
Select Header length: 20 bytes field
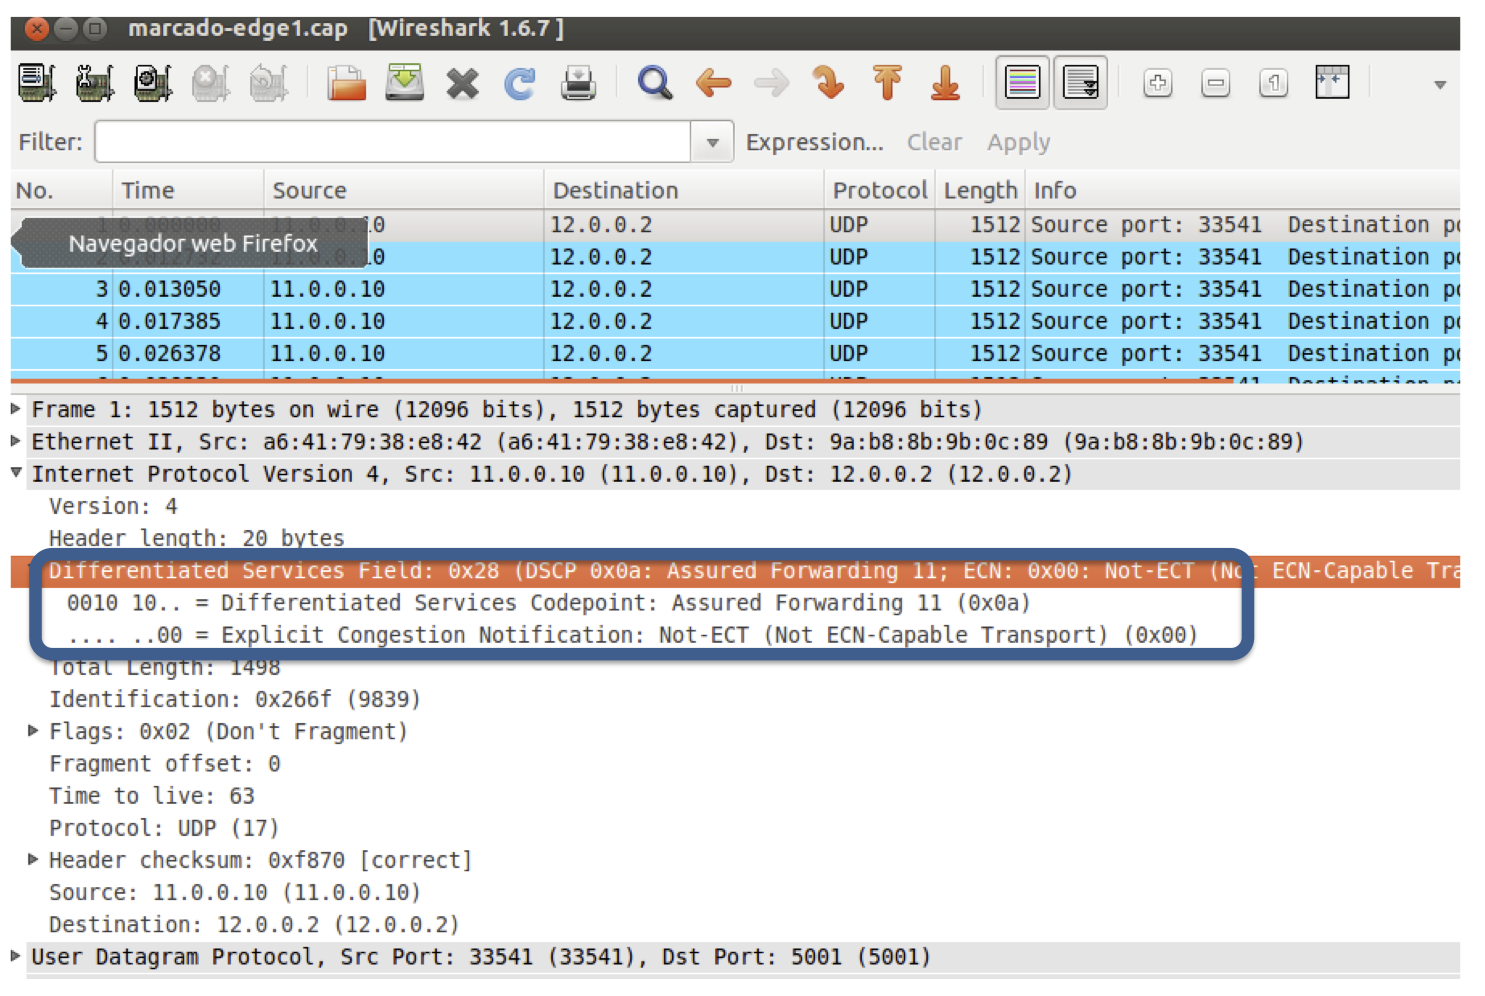pyautogui.click(x=196, y=538)
